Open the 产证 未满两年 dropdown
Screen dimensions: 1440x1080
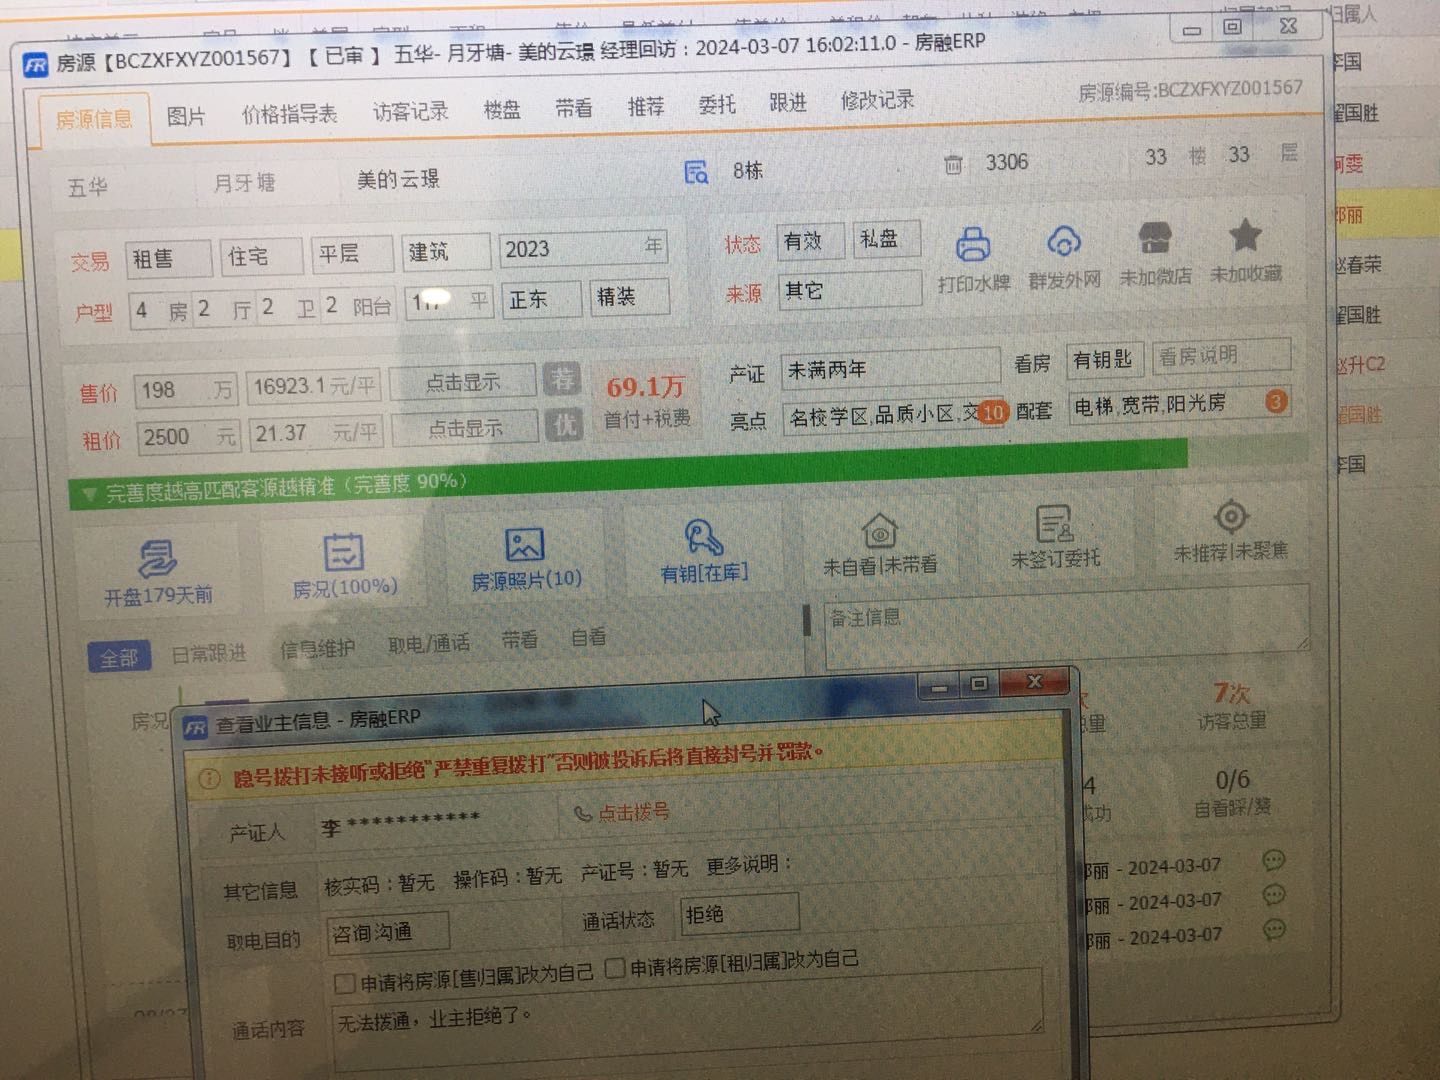point(890,369)
